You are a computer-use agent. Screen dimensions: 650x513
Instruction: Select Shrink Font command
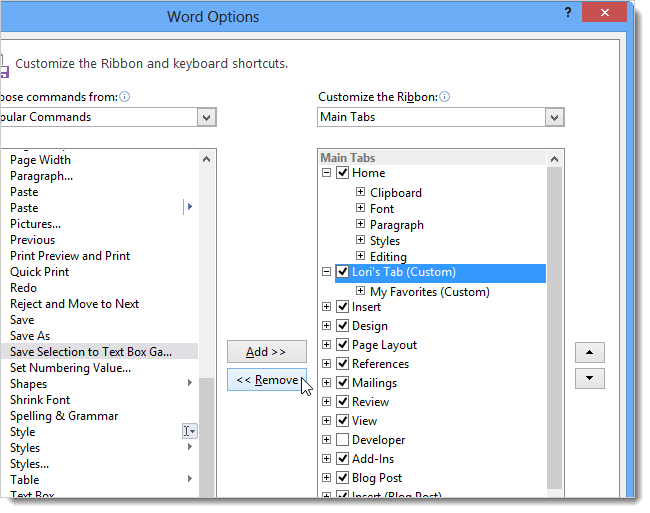40,399
